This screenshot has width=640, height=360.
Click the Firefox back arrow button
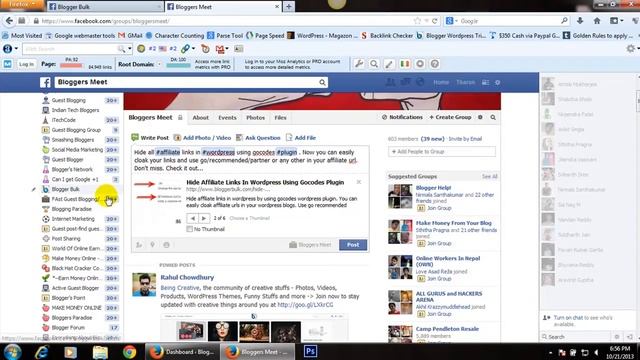[x=9, y=21]
